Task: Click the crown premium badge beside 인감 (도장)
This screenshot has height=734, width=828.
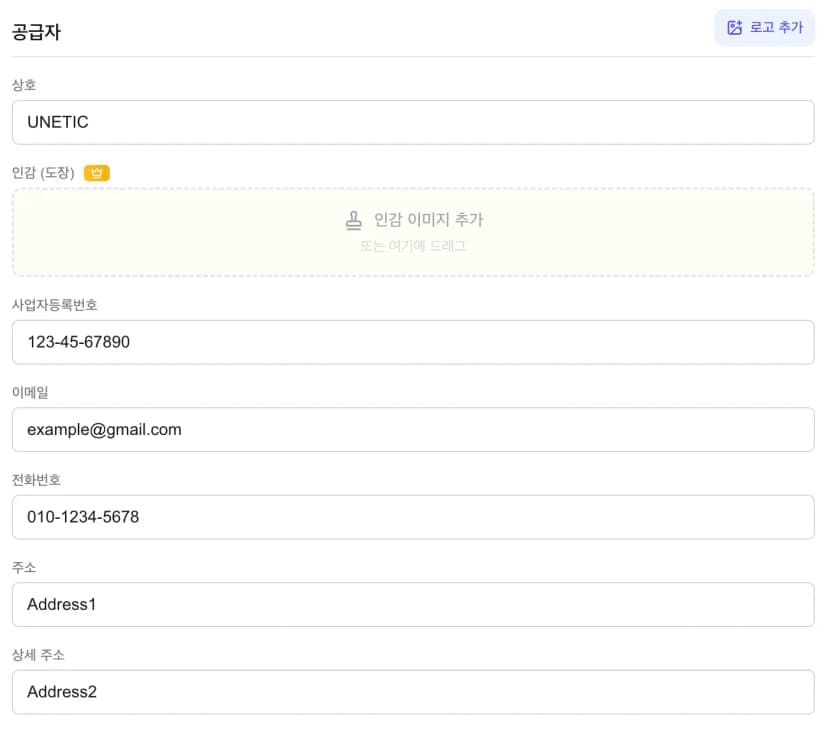Action: 97,173
